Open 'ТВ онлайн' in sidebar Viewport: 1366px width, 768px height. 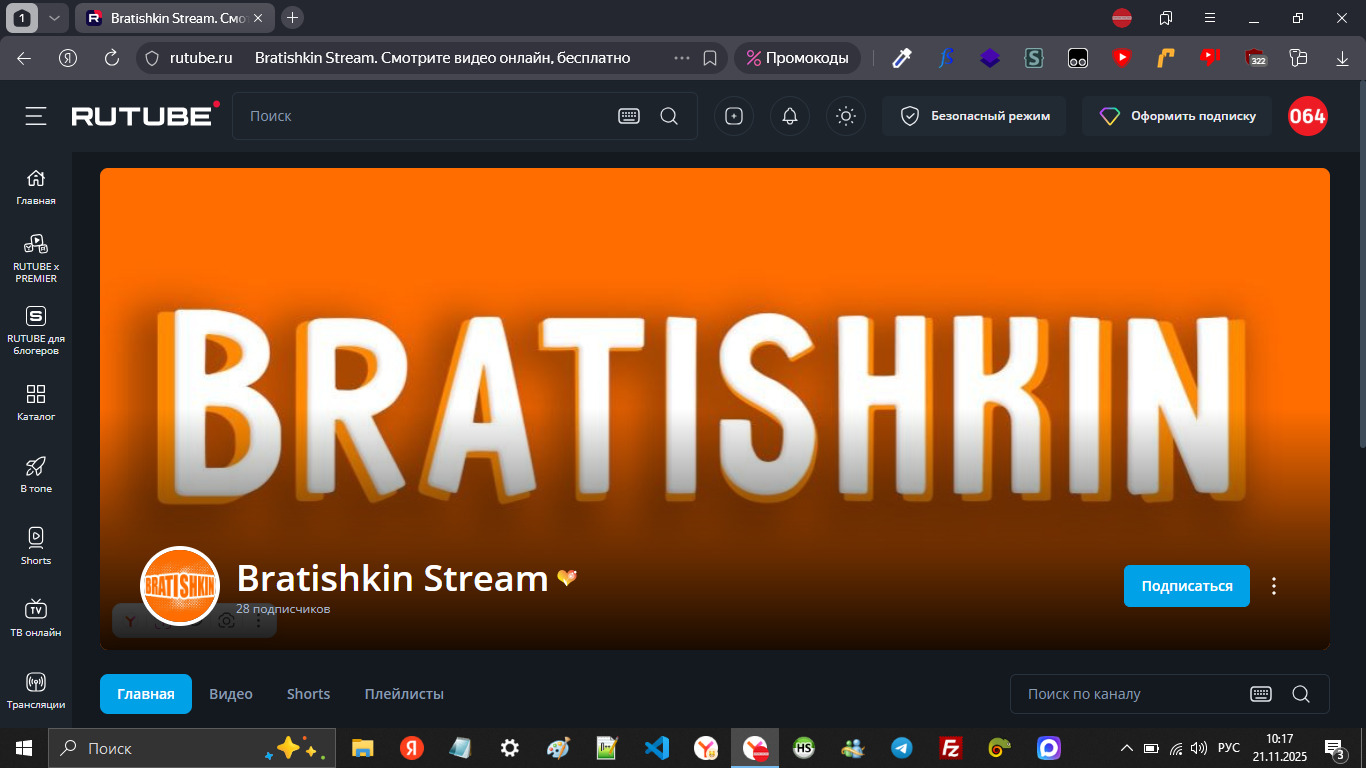(x=36, y=617)
